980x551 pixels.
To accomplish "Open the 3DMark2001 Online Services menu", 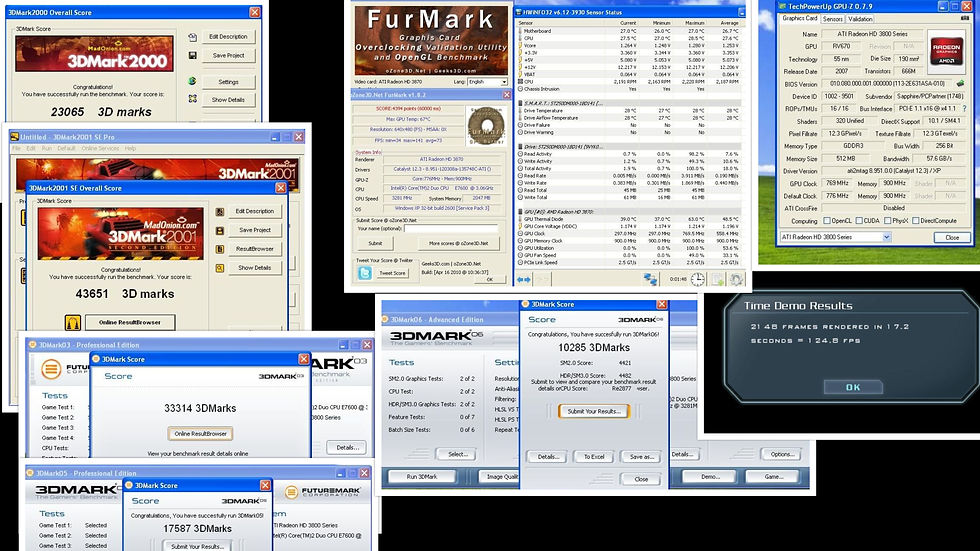I will click(x=100, y=149).
